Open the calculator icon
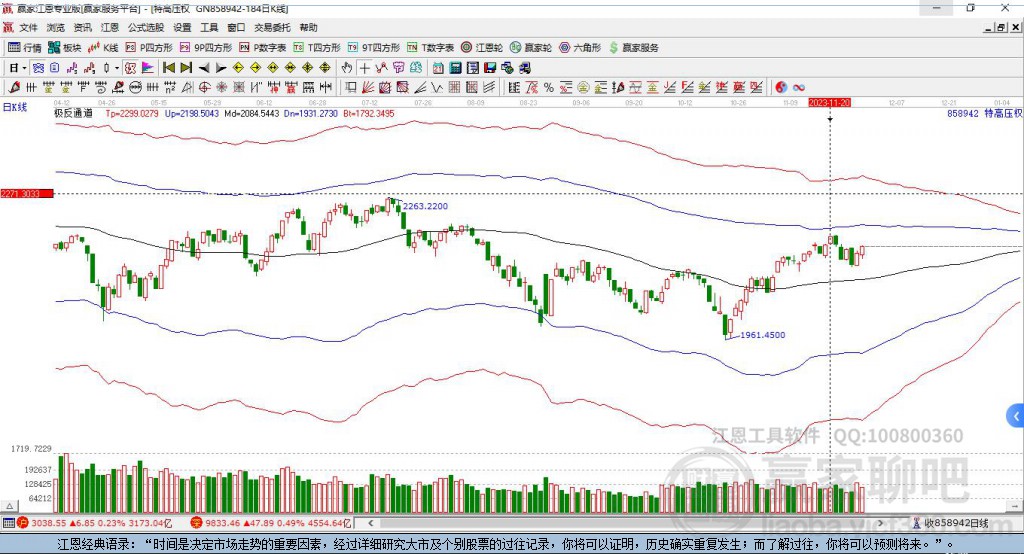The width and height of the screenshot is (1024, 554). click(455, 68)
